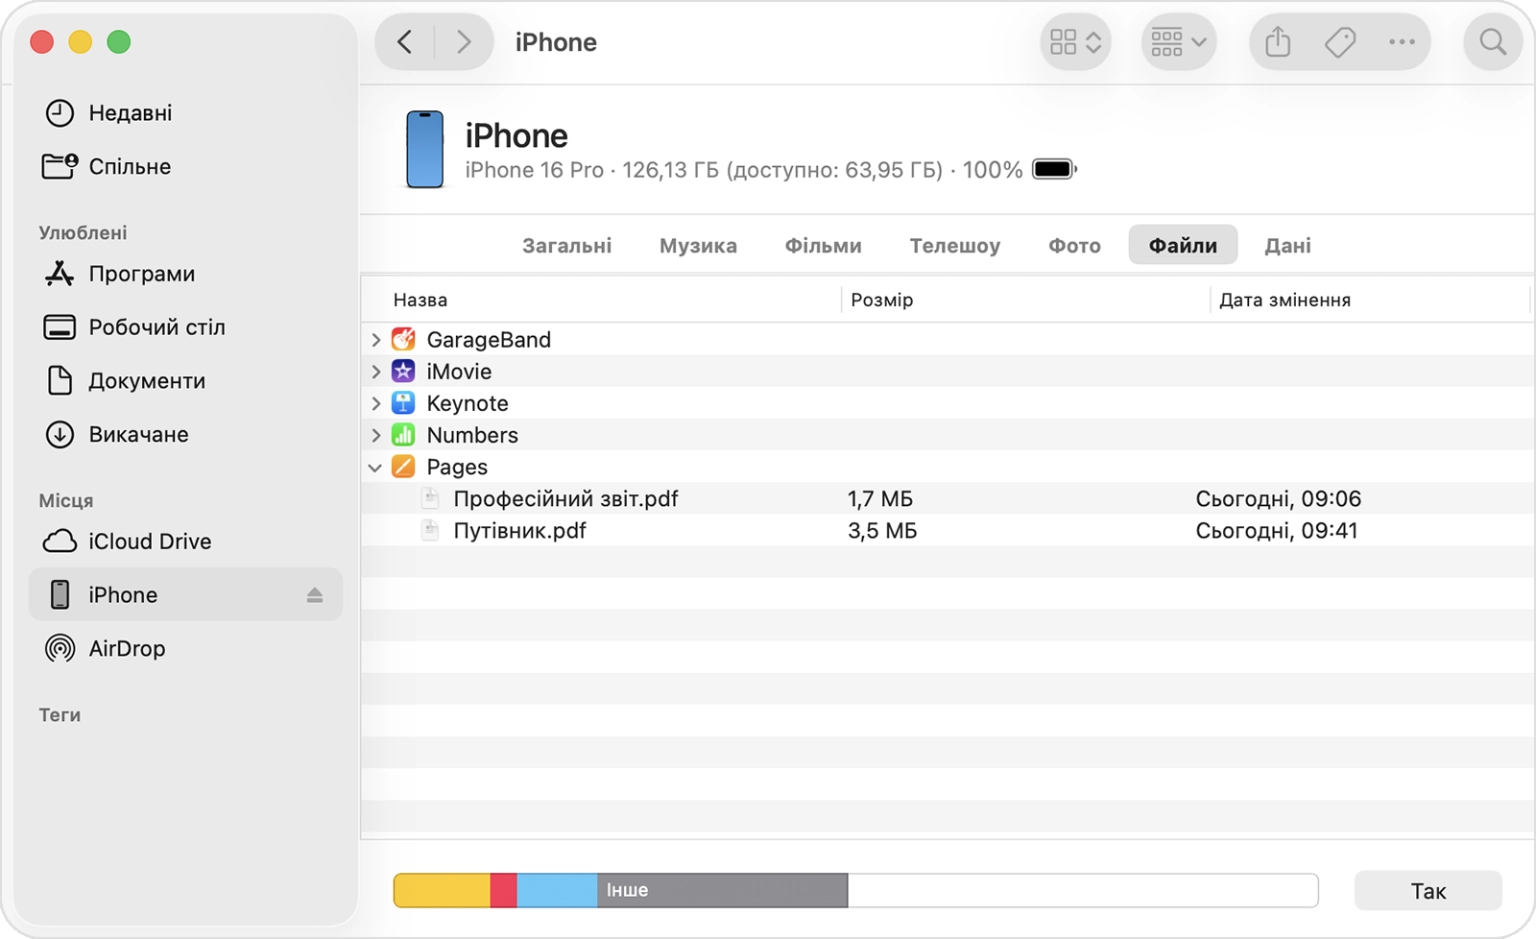Click the Так button
1536x939 pixels.
coord(1428,890)
